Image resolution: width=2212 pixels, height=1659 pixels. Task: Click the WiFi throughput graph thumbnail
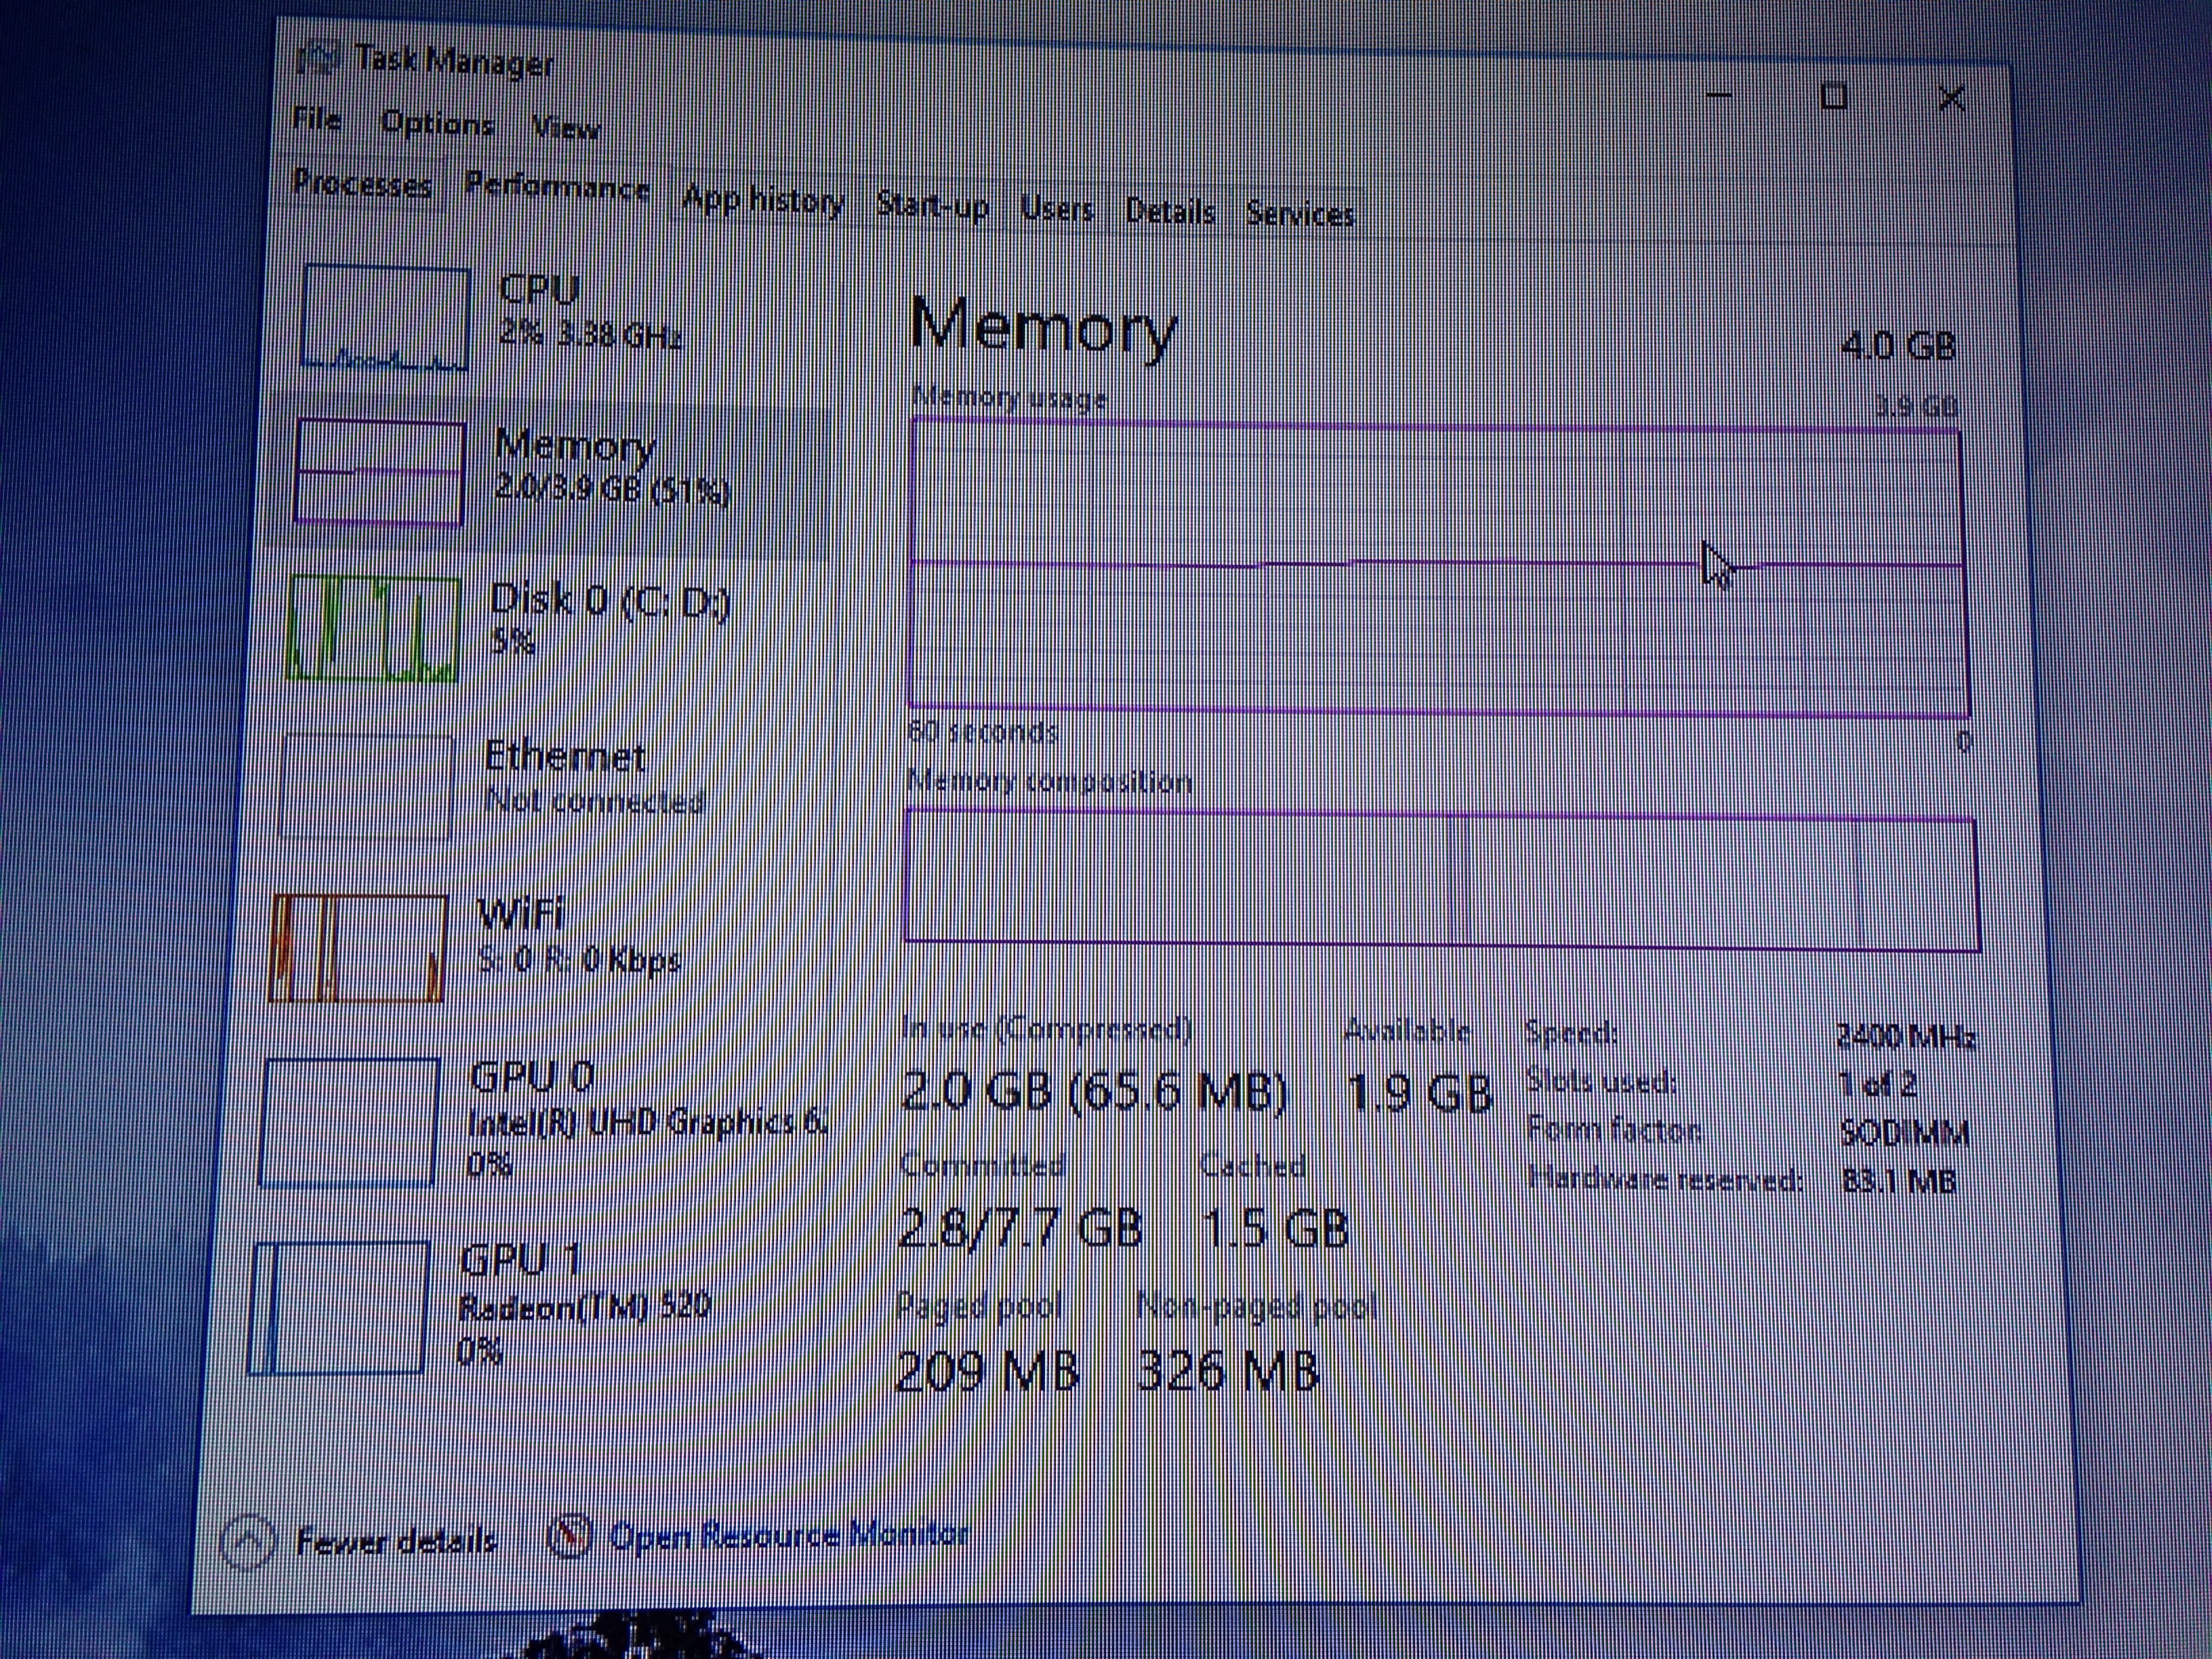358,947
